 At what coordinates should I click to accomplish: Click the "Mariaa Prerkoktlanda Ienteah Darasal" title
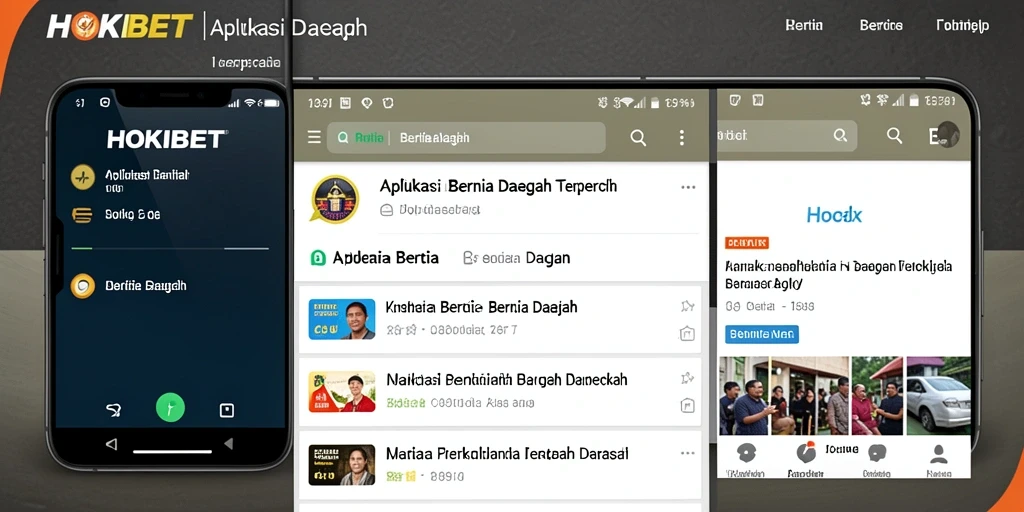tap(507, 453)
